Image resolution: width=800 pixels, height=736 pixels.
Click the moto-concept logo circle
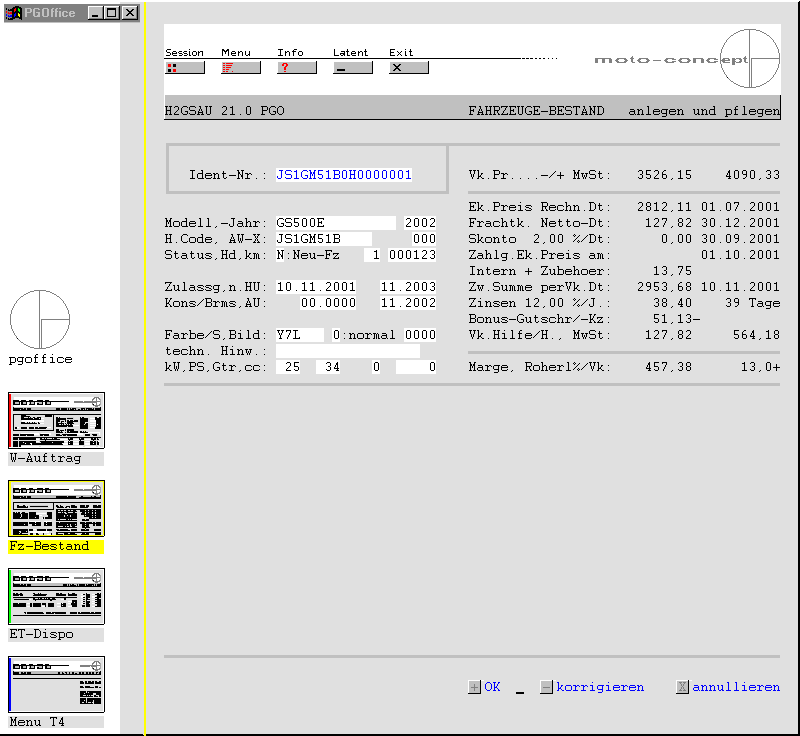[x=749, y=59]
